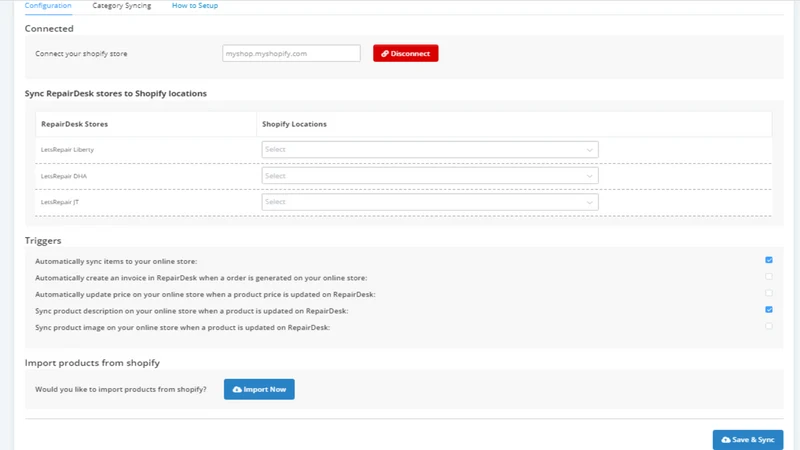Click the Save & Sync button

pyautogui.click(x=748, y=440)
